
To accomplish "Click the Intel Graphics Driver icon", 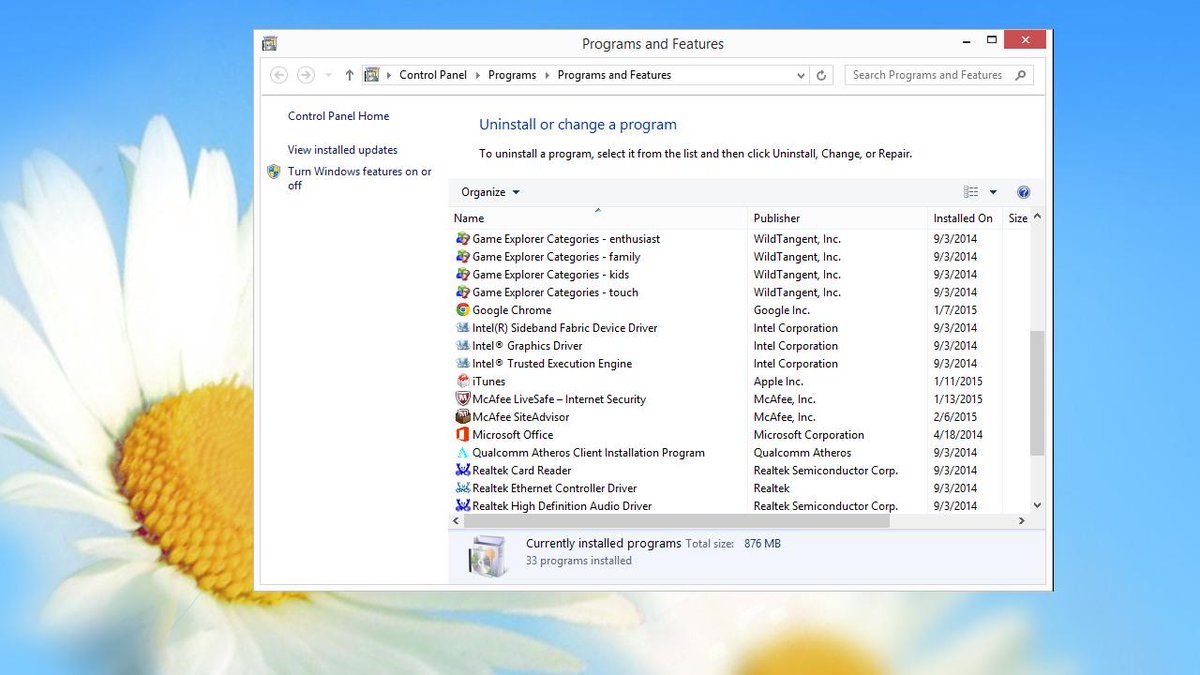I will click(463, 346).
